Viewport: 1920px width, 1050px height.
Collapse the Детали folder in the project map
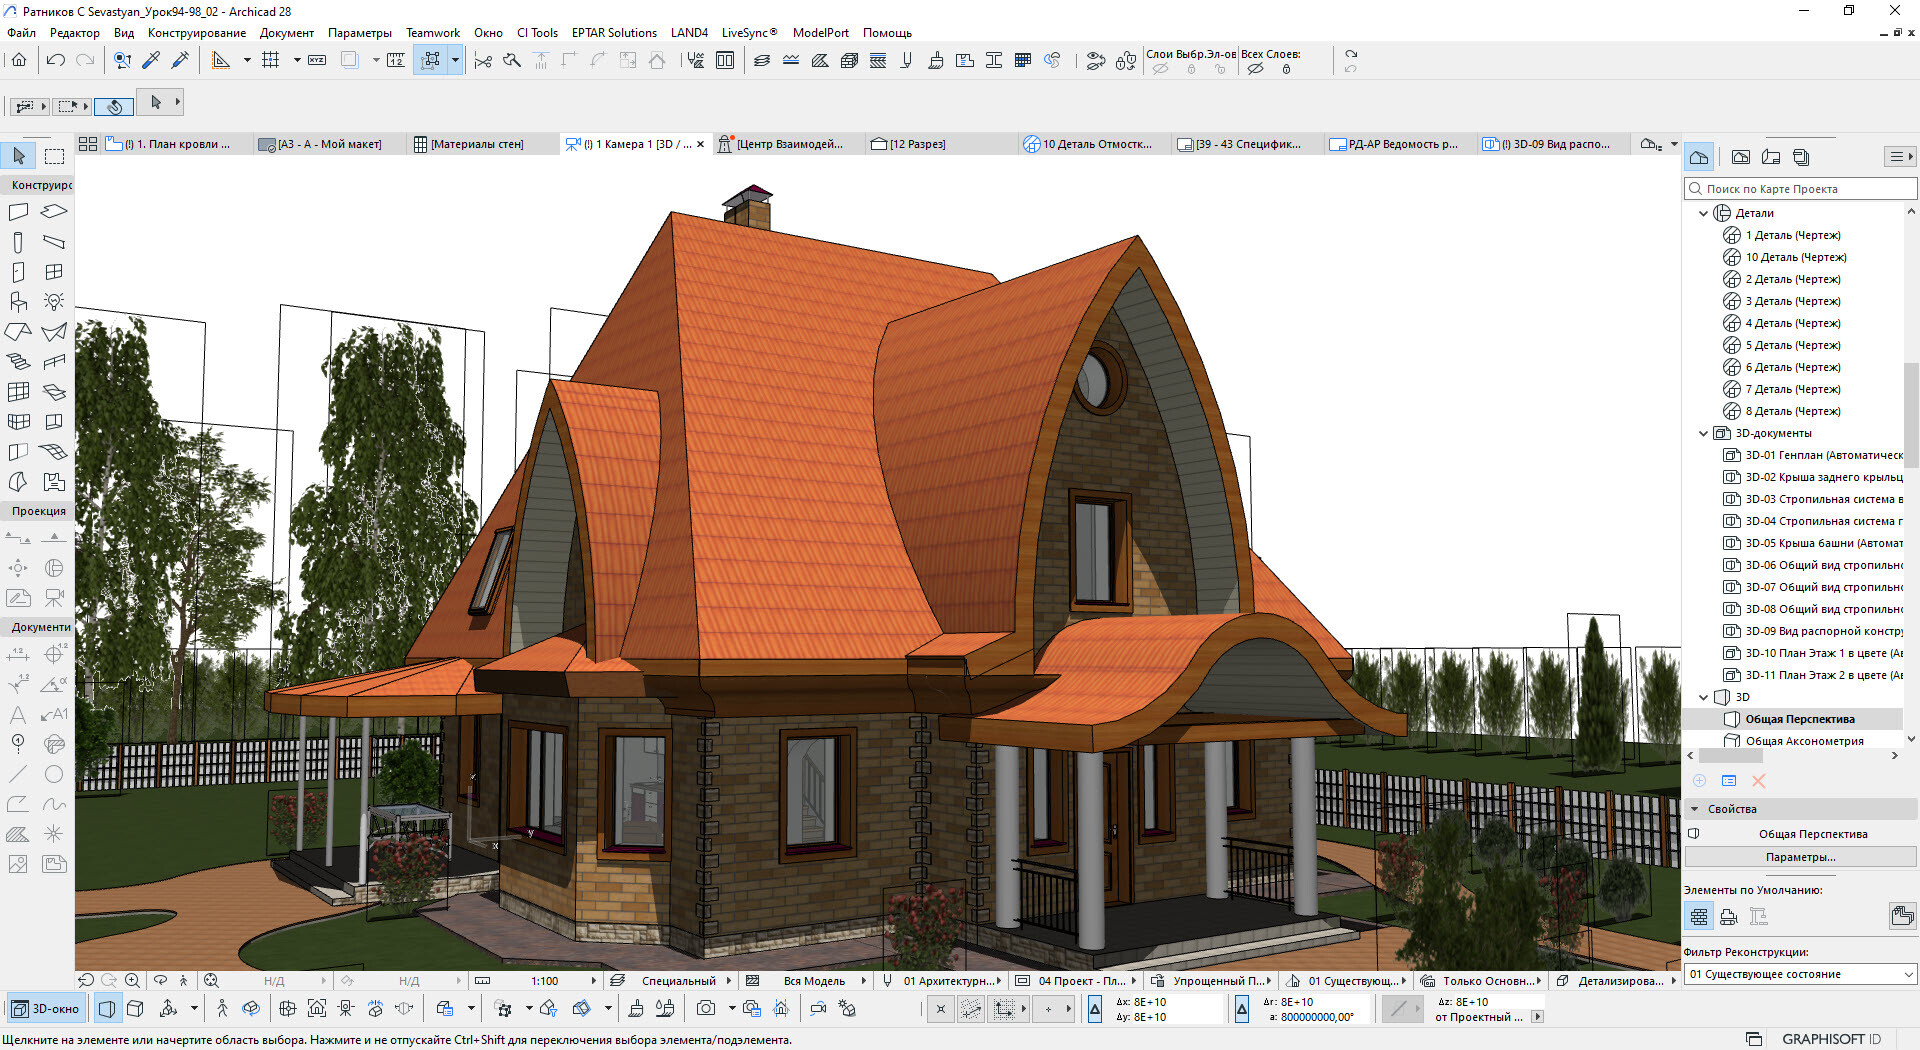point(1704,213)
